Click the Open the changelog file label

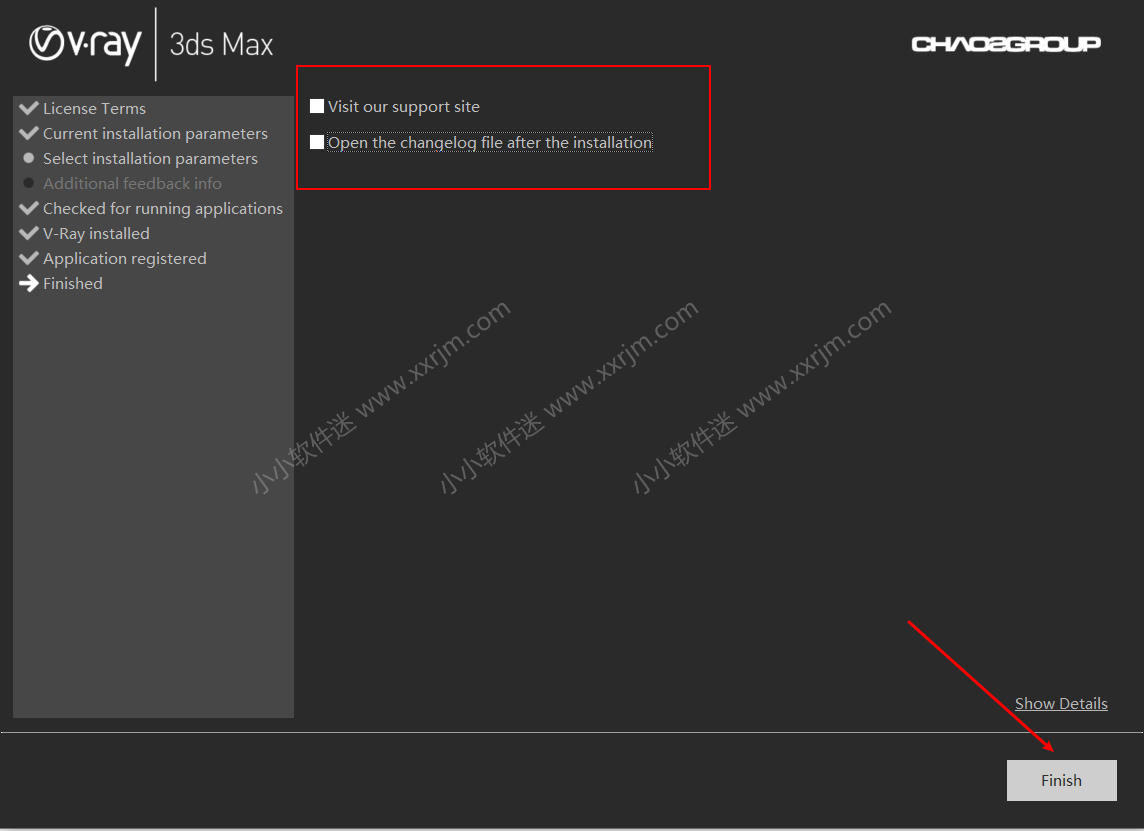(x=490, y=142)
